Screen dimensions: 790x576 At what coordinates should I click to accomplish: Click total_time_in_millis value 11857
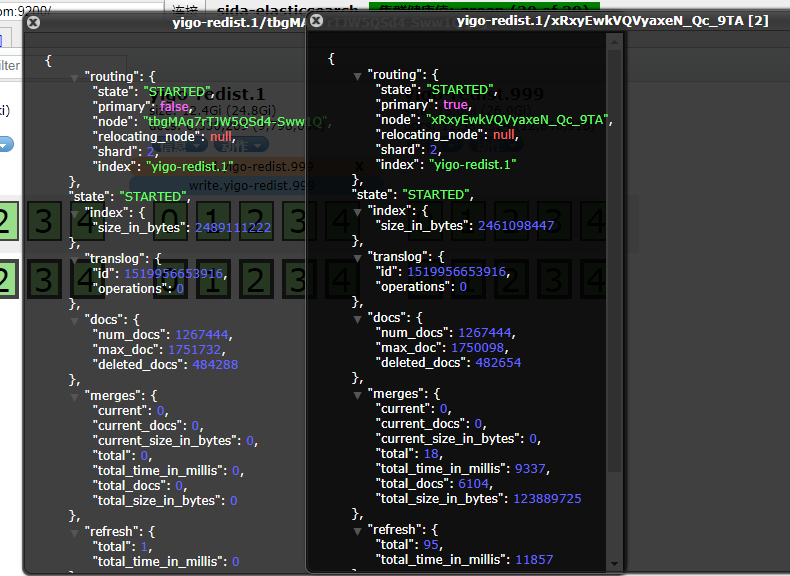point(534,560)
